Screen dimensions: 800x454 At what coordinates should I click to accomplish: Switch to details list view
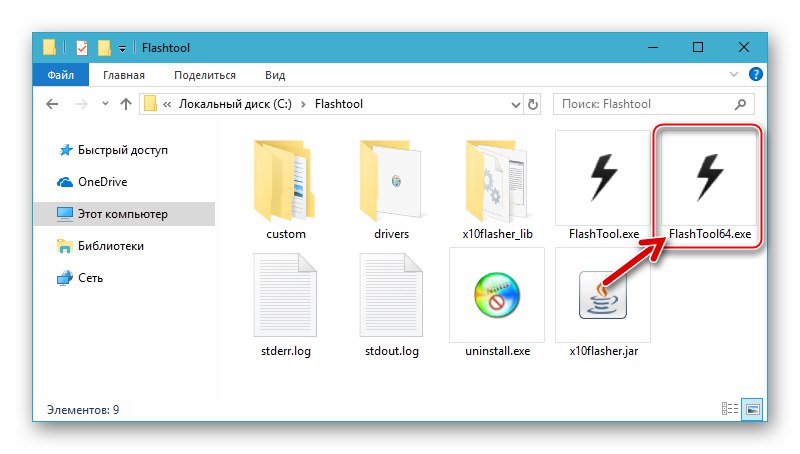pyautogui.click(x=730, y=409)
